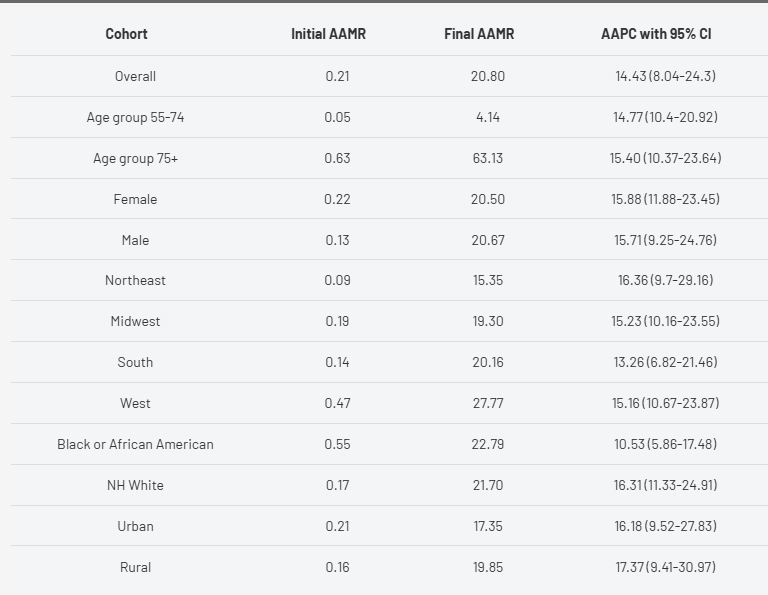768x595 pixels.
Task: Click the Cohort column header
Action: [x=126, y=34]
